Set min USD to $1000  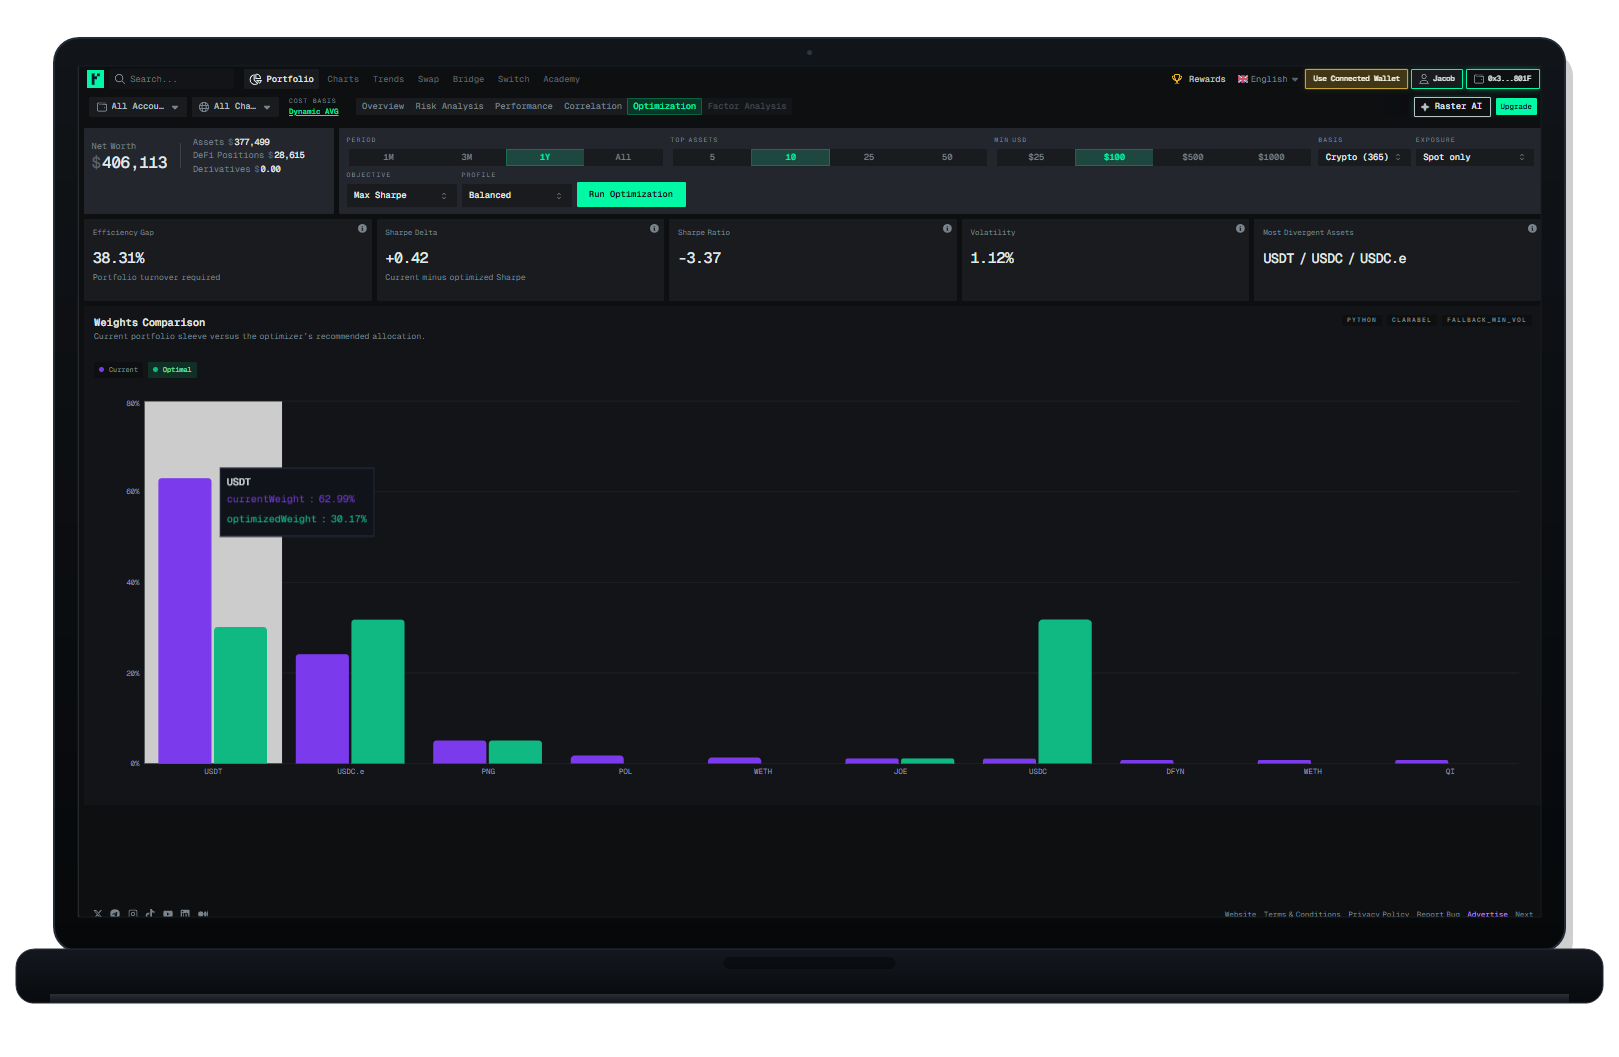[x=1271, y=157]
